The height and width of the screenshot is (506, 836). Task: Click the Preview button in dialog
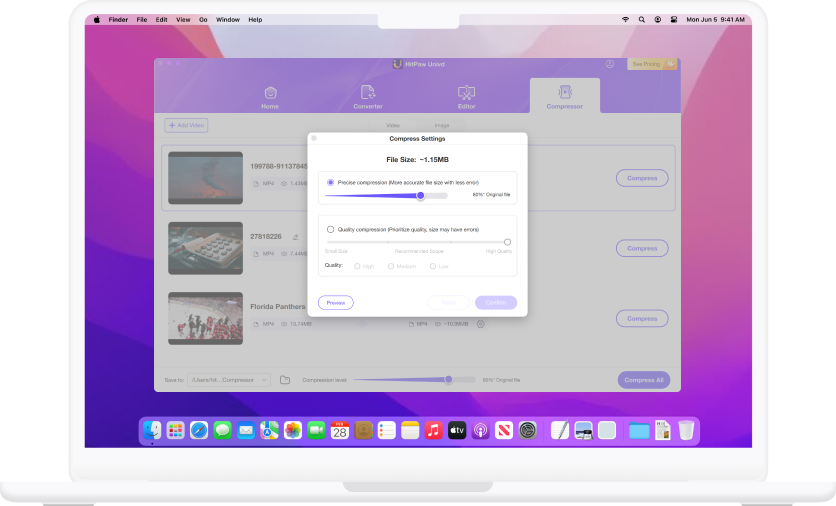click(336, 303)
